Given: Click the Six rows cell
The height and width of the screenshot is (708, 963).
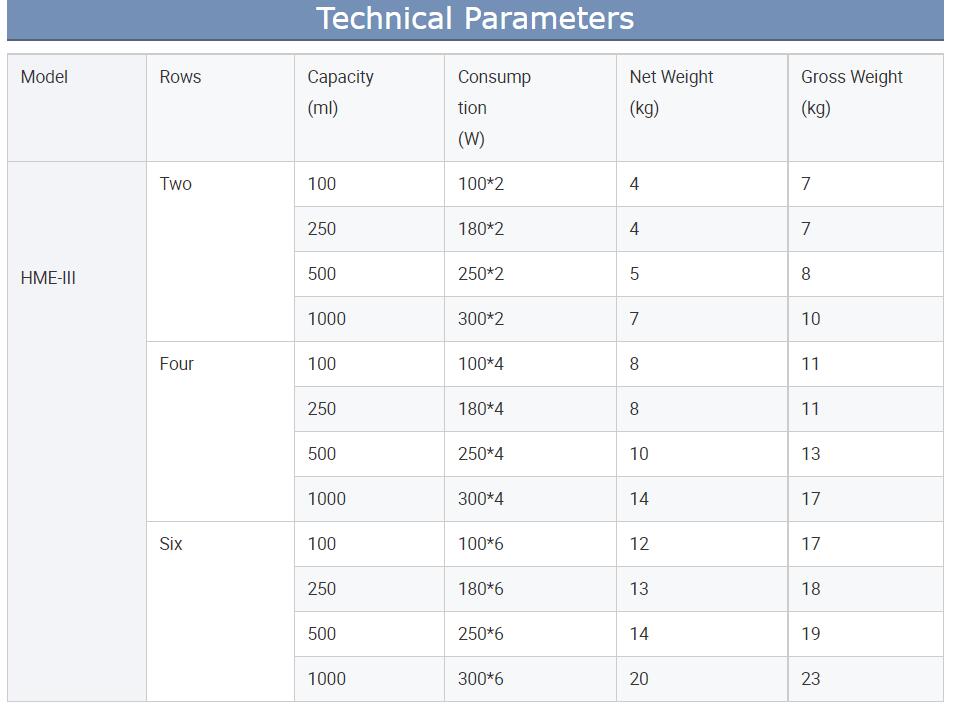Looking at the screenshot, I should point(171,544).
